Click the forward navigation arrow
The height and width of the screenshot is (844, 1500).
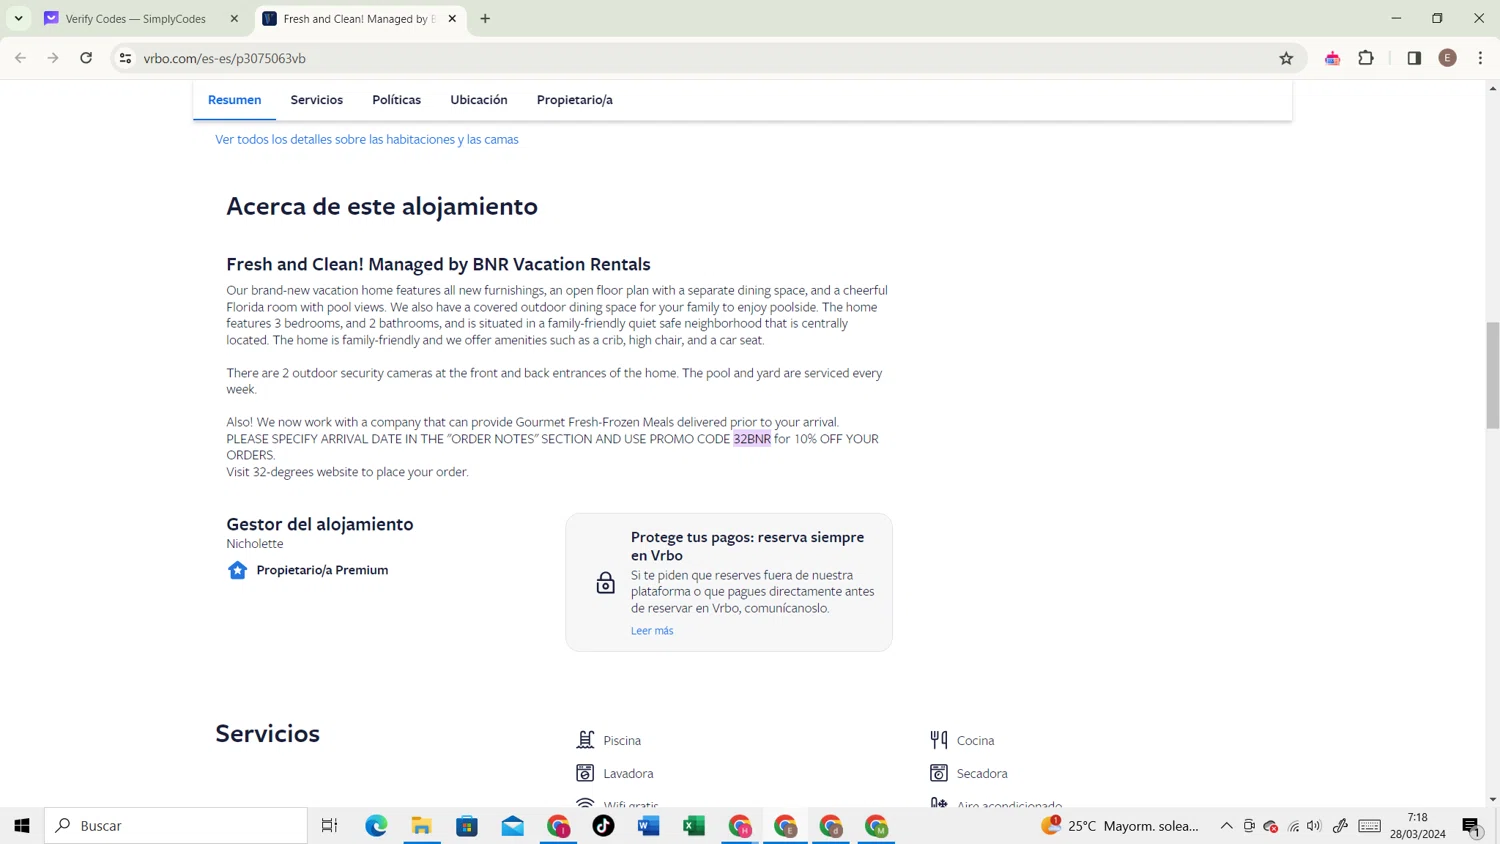coord(53,58)
